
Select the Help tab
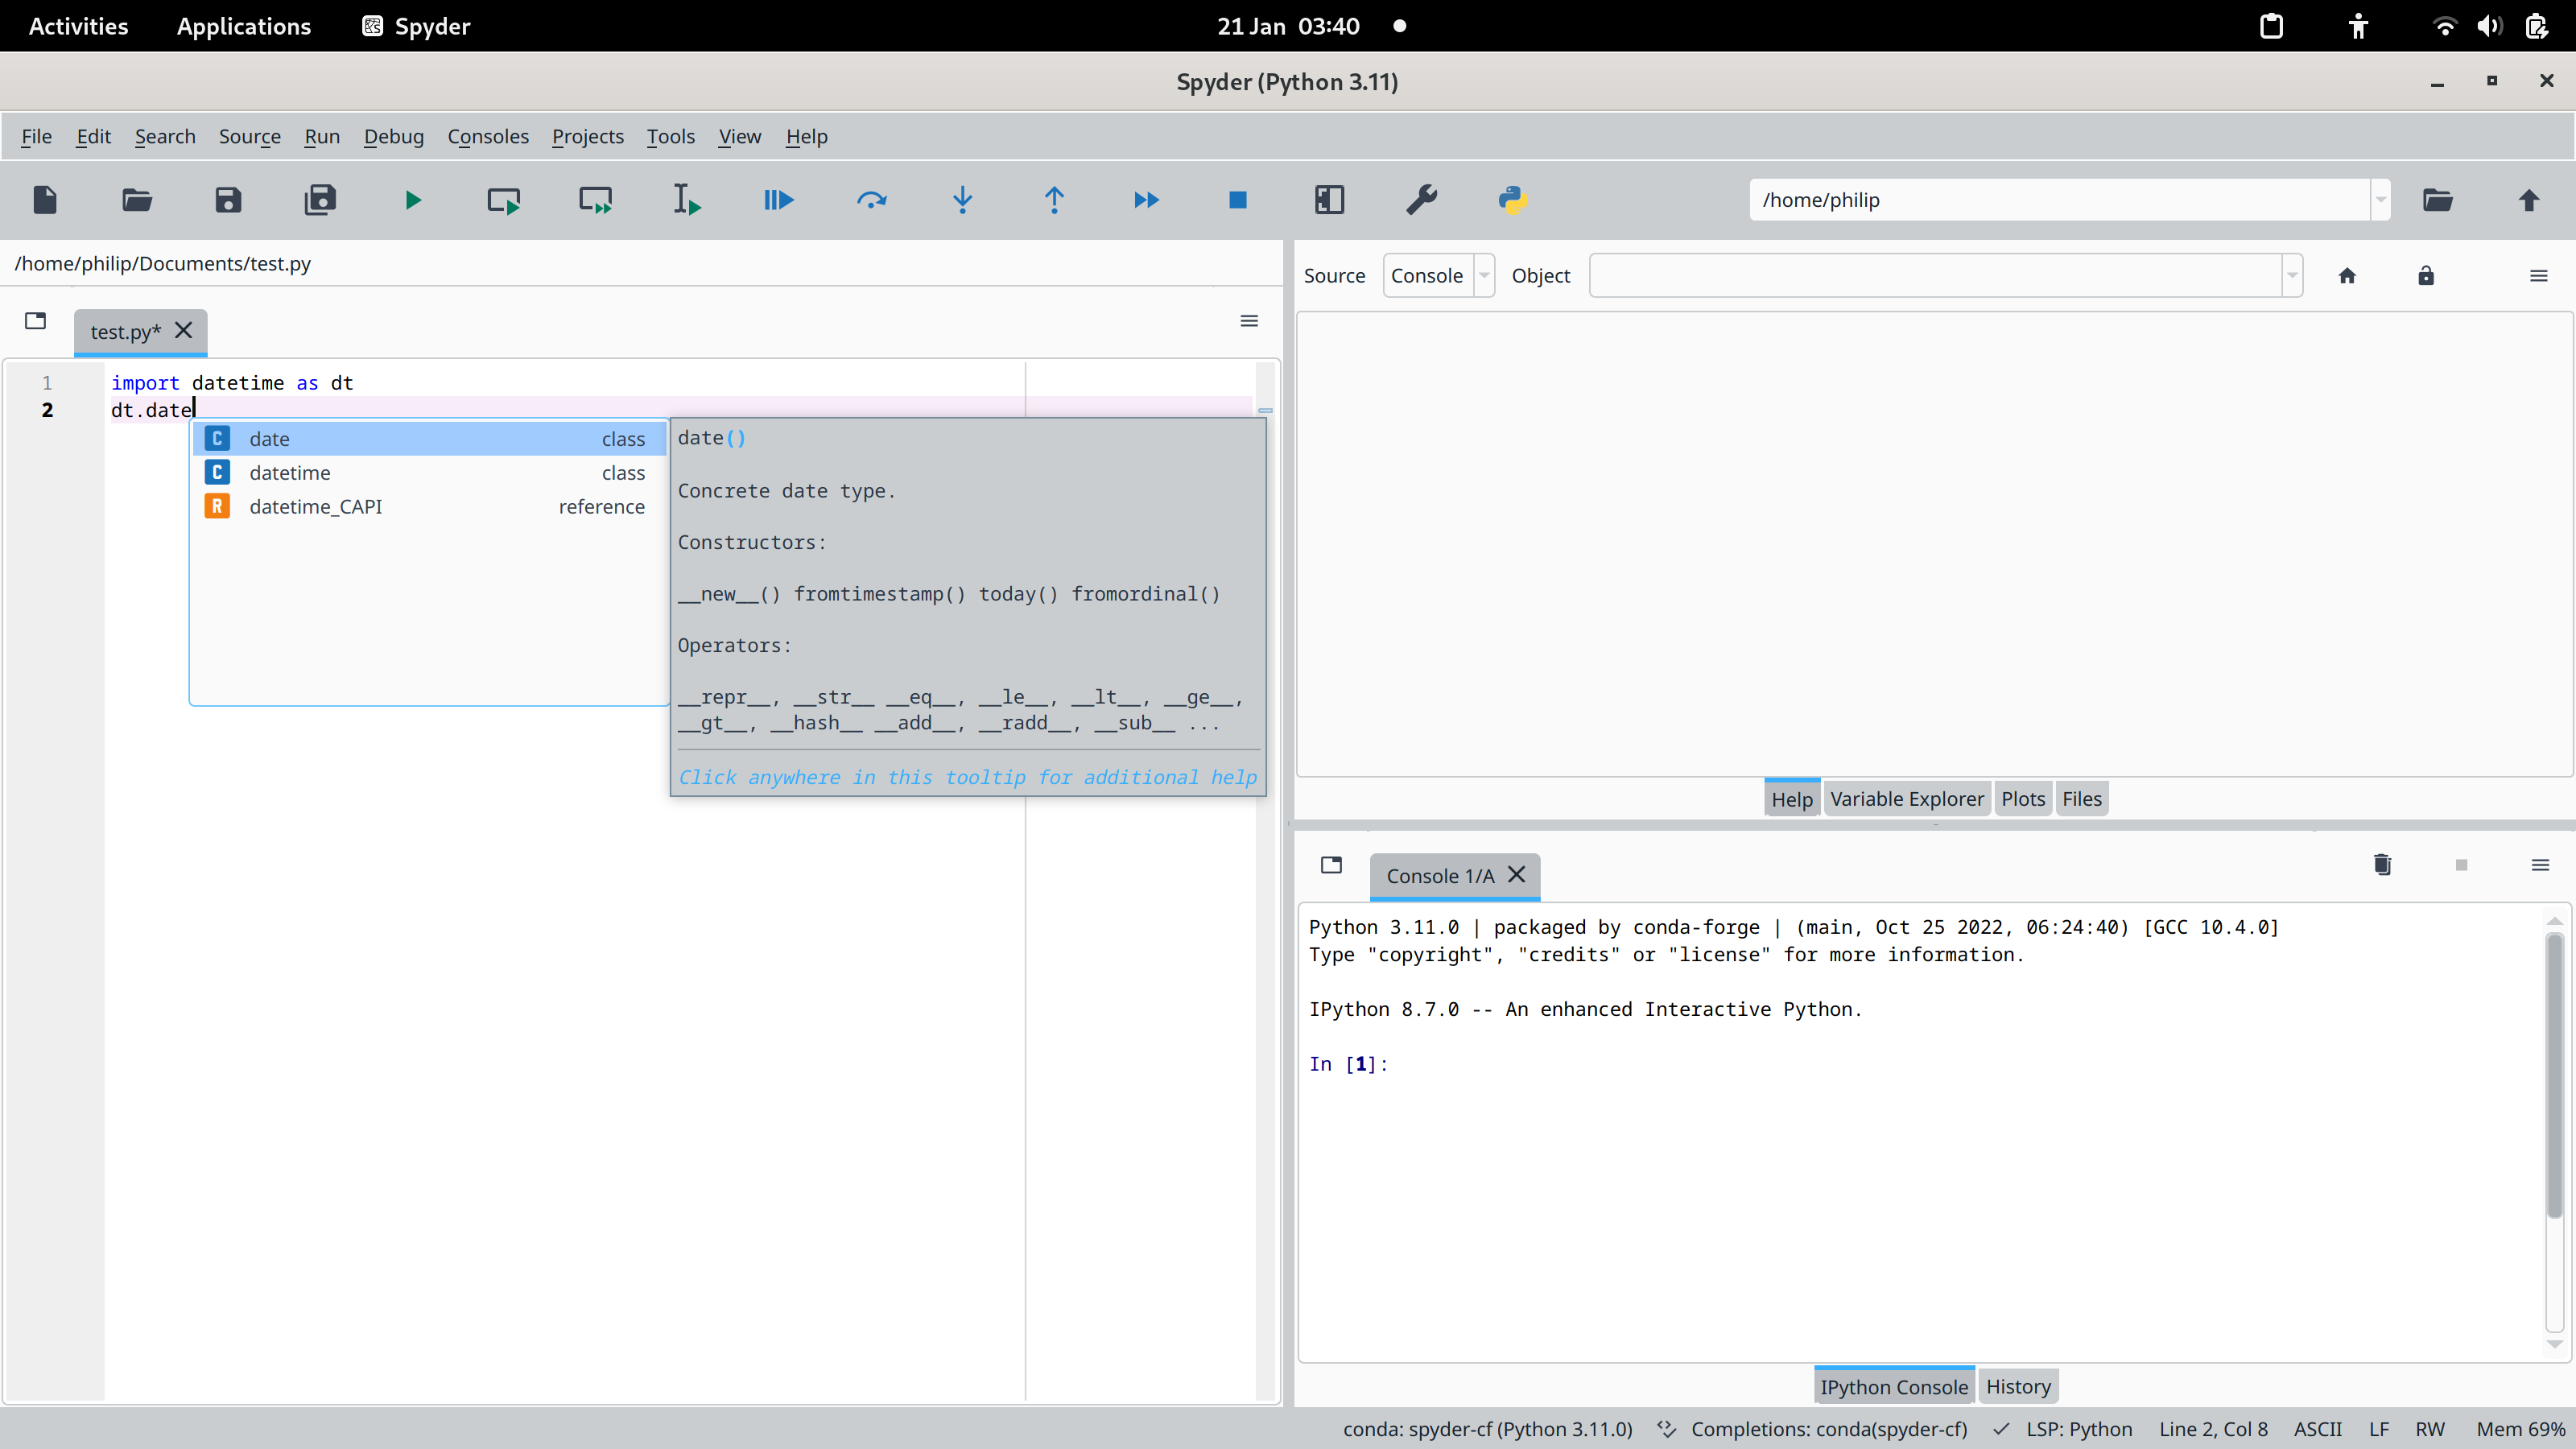(1792, 798)
